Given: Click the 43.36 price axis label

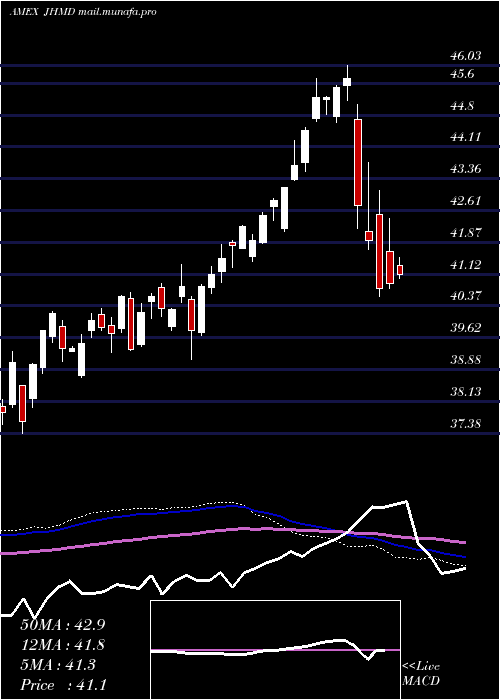Looking at the screenshot, I should coord(466,169).
